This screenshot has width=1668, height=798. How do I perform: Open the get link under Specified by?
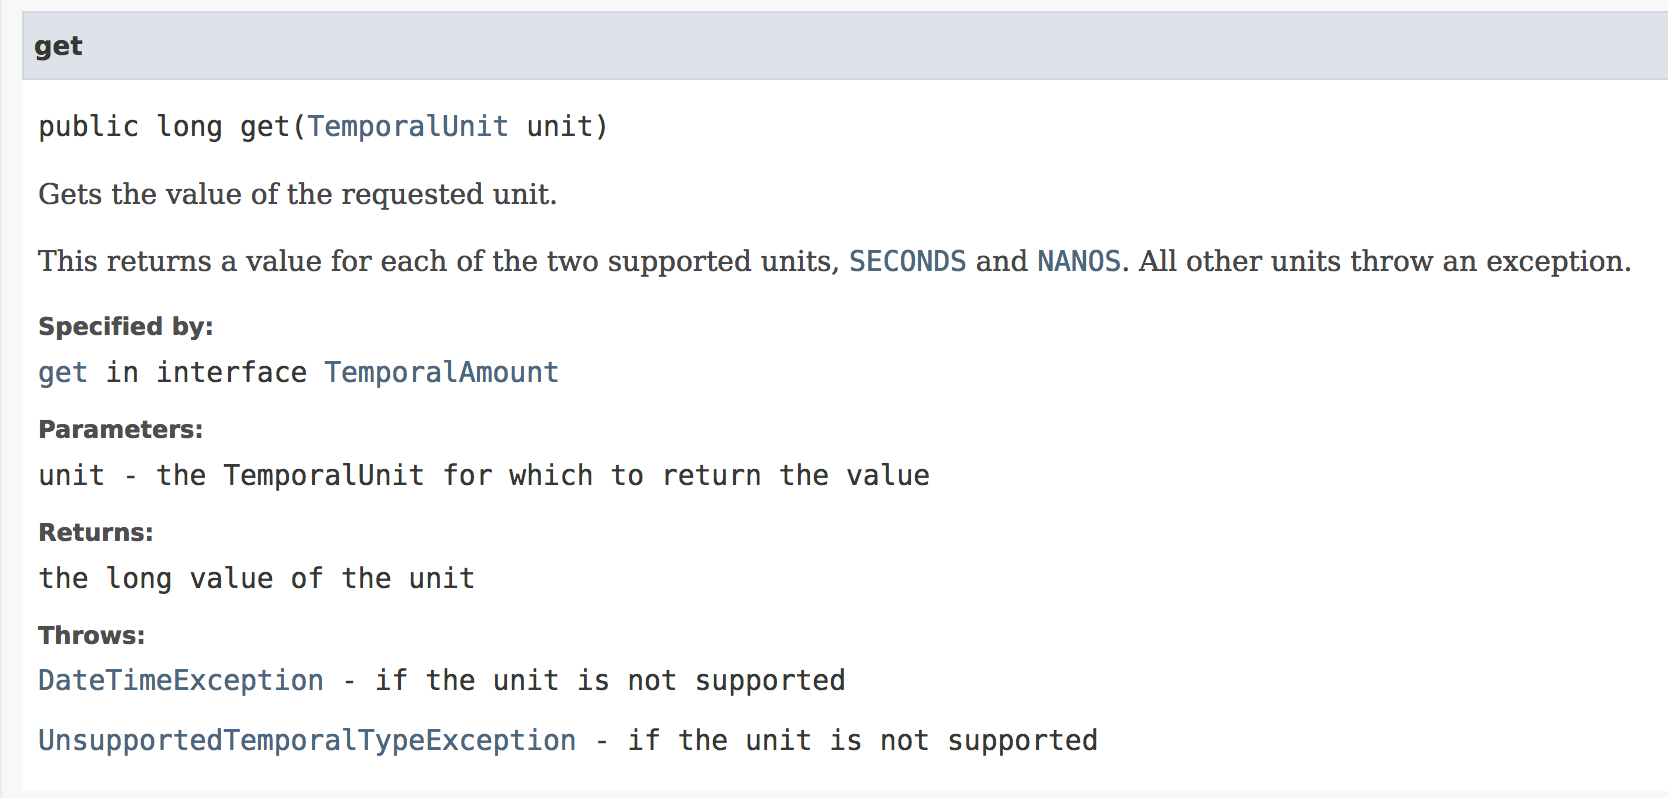tap(63, 373)
